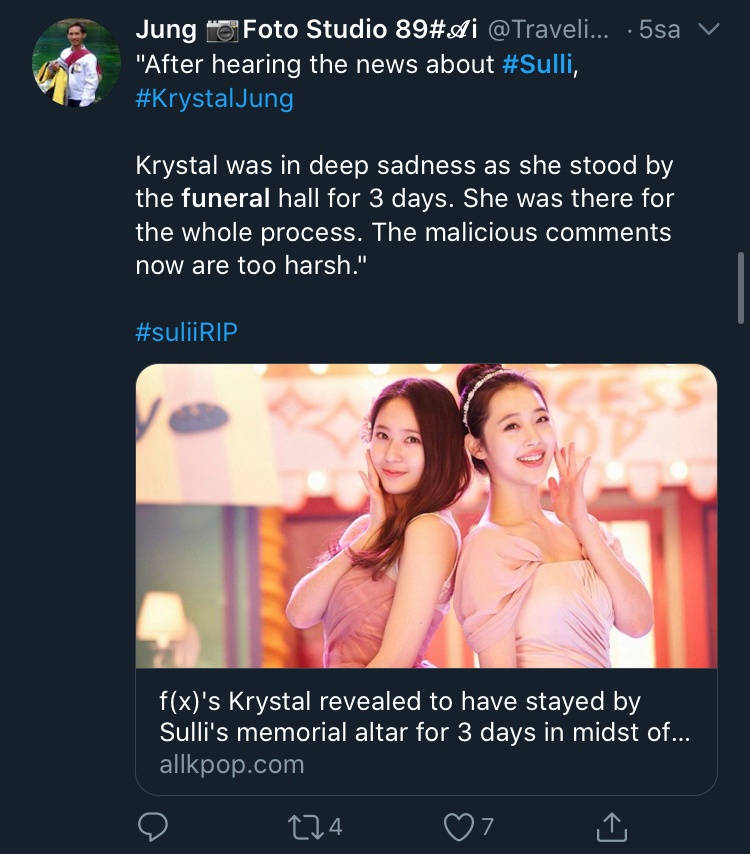The width and height of the screenshot is (750, 854).
Task: Click the bold word "funeral" in the tweet
Action: (x=226, y=198)
